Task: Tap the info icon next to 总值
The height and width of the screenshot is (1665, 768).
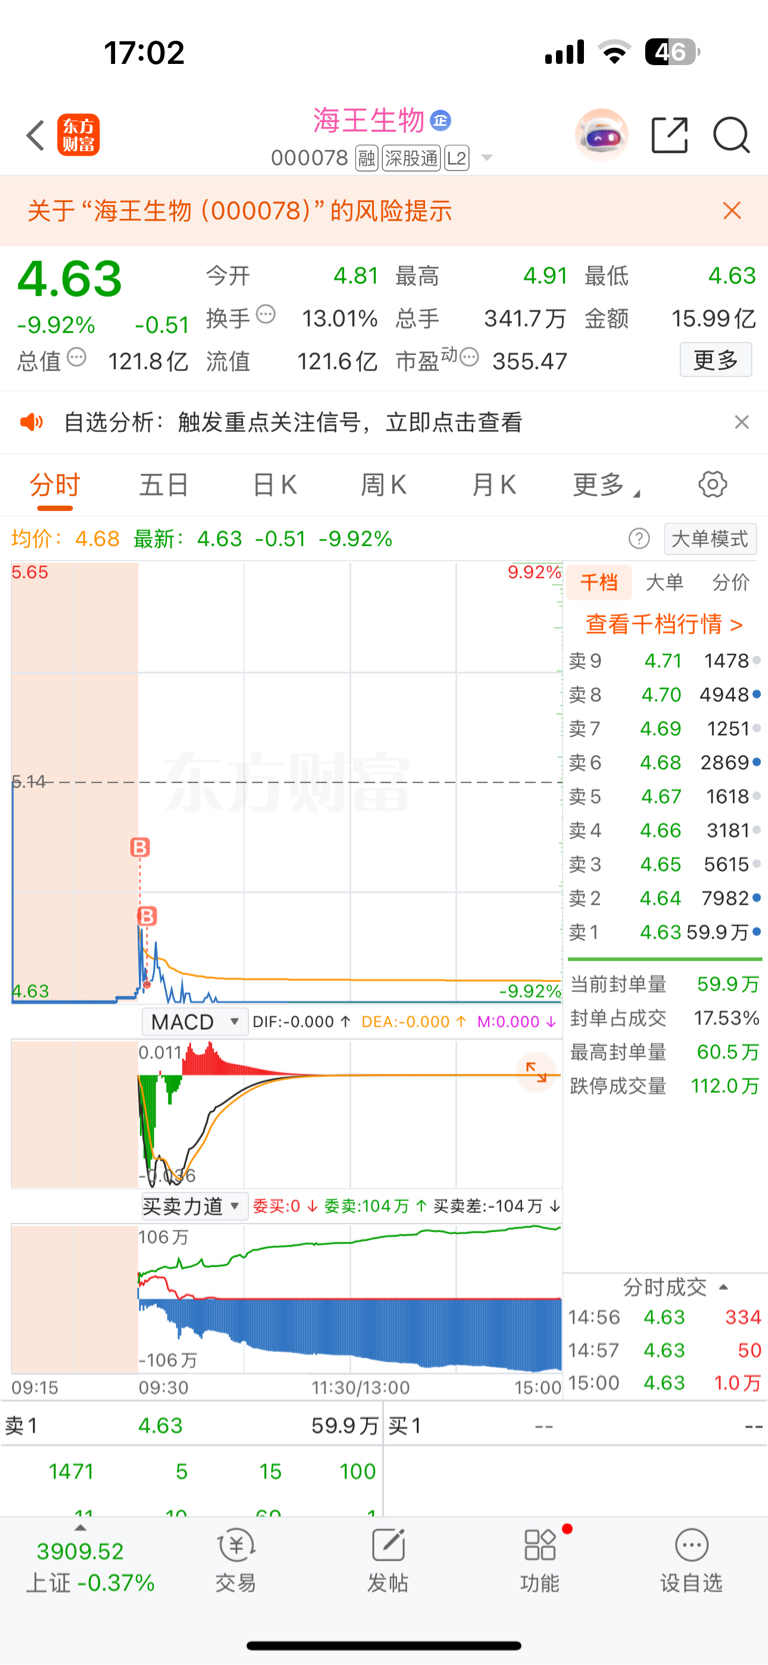Action: 77,357
